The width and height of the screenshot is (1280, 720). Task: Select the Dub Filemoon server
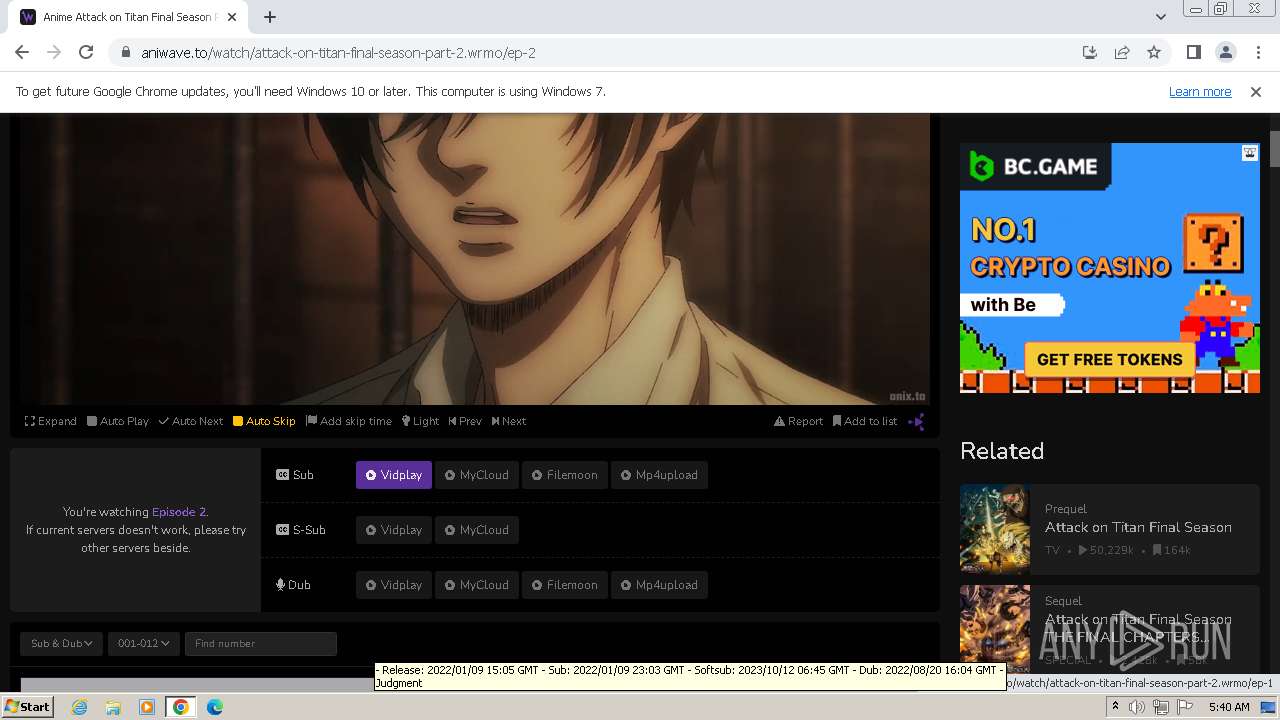[565, 585]
